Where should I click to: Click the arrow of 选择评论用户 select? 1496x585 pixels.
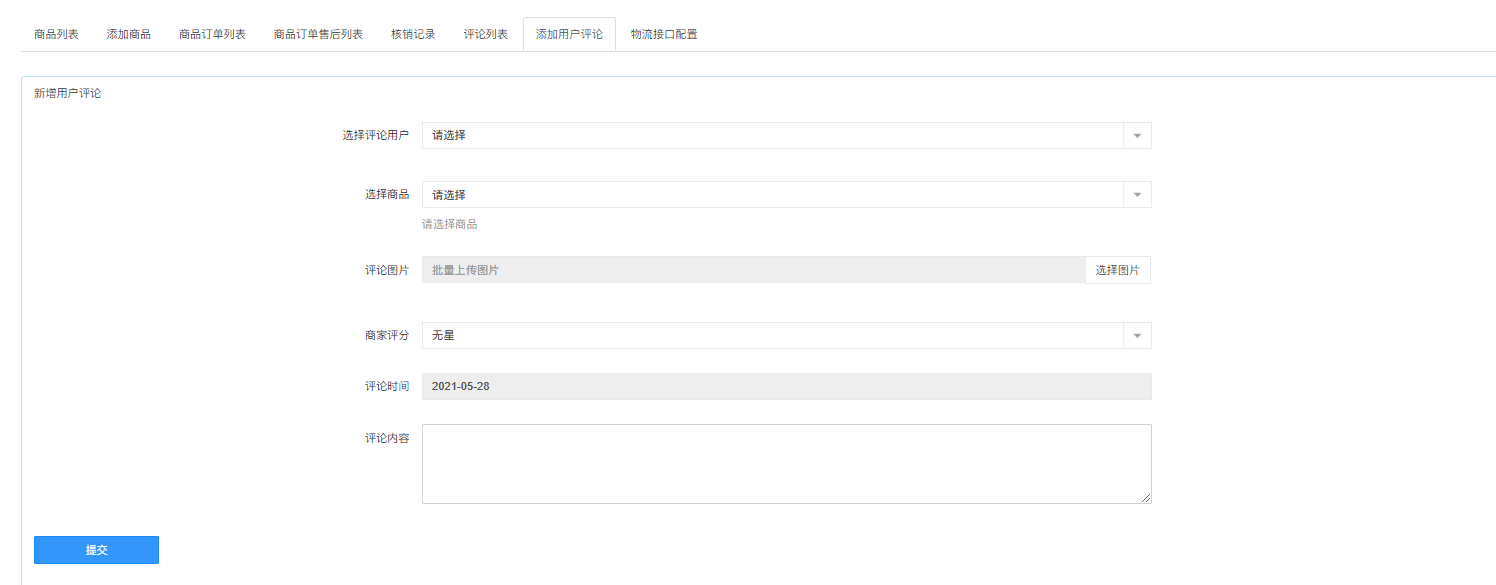[1137, 135]
